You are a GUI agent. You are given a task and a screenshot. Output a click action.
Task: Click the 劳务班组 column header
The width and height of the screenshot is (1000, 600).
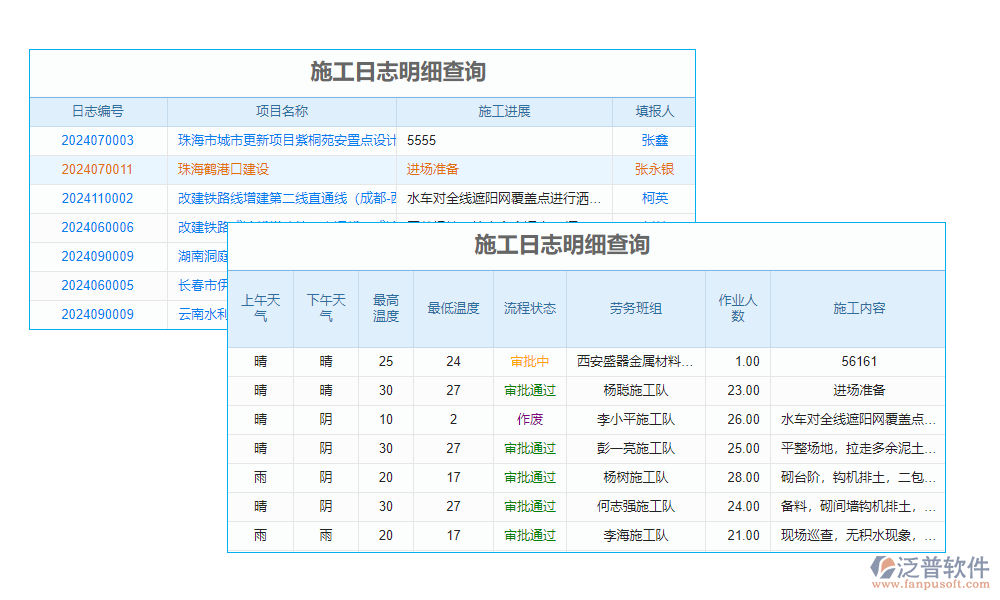click(x=636, y=308)
